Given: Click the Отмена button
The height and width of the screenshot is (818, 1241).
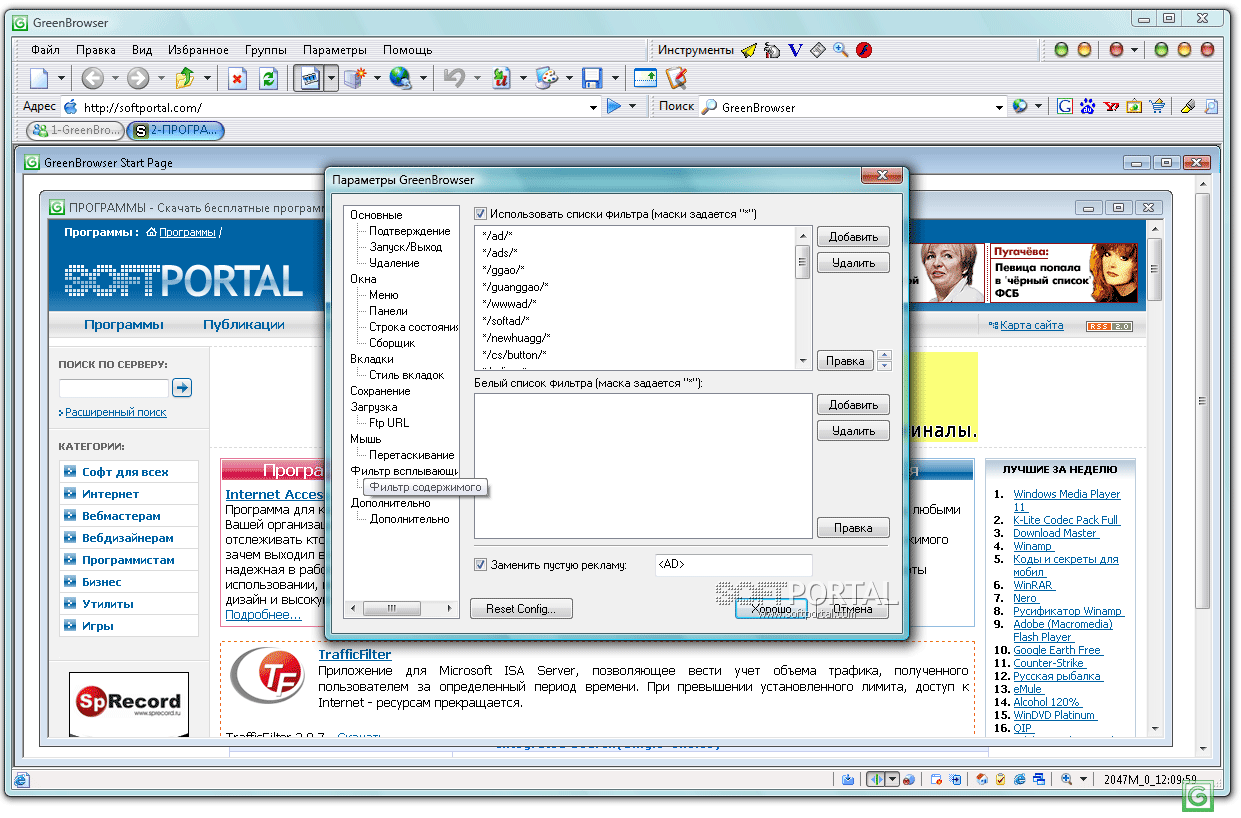Looking at the screenshot, I should click(x=853, y=609).
